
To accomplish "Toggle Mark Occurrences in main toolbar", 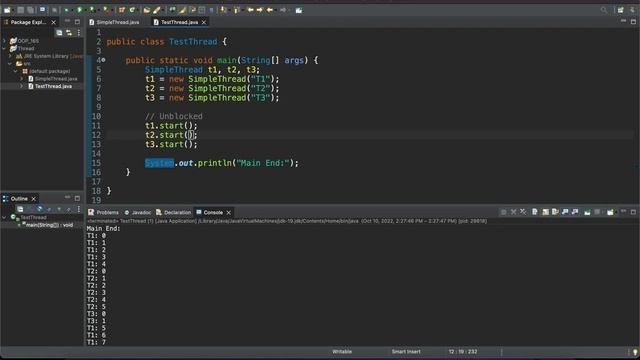I will pos(182,10).
